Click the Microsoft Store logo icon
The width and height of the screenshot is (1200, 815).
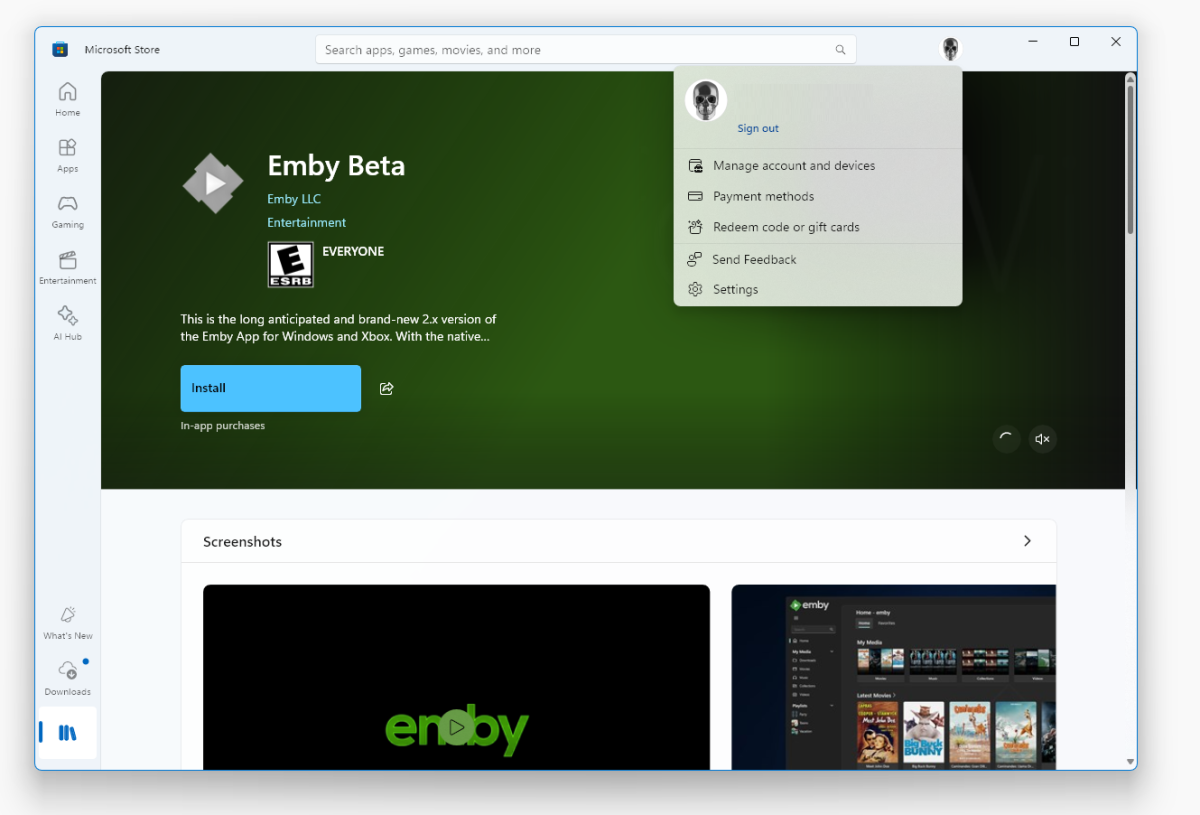pos(60,49)
